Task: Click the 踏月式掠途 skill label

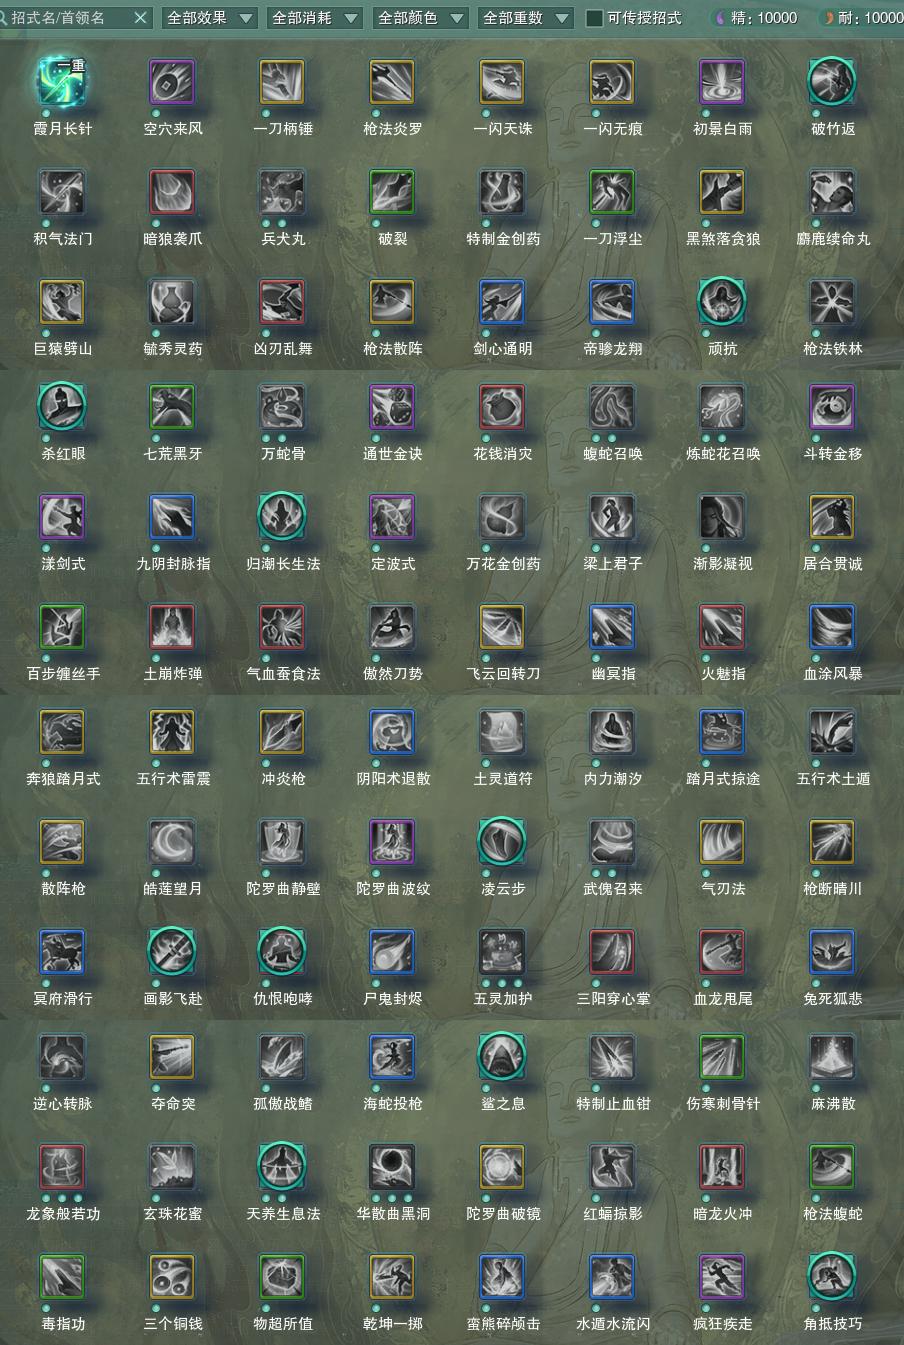Action: point(723,779)
